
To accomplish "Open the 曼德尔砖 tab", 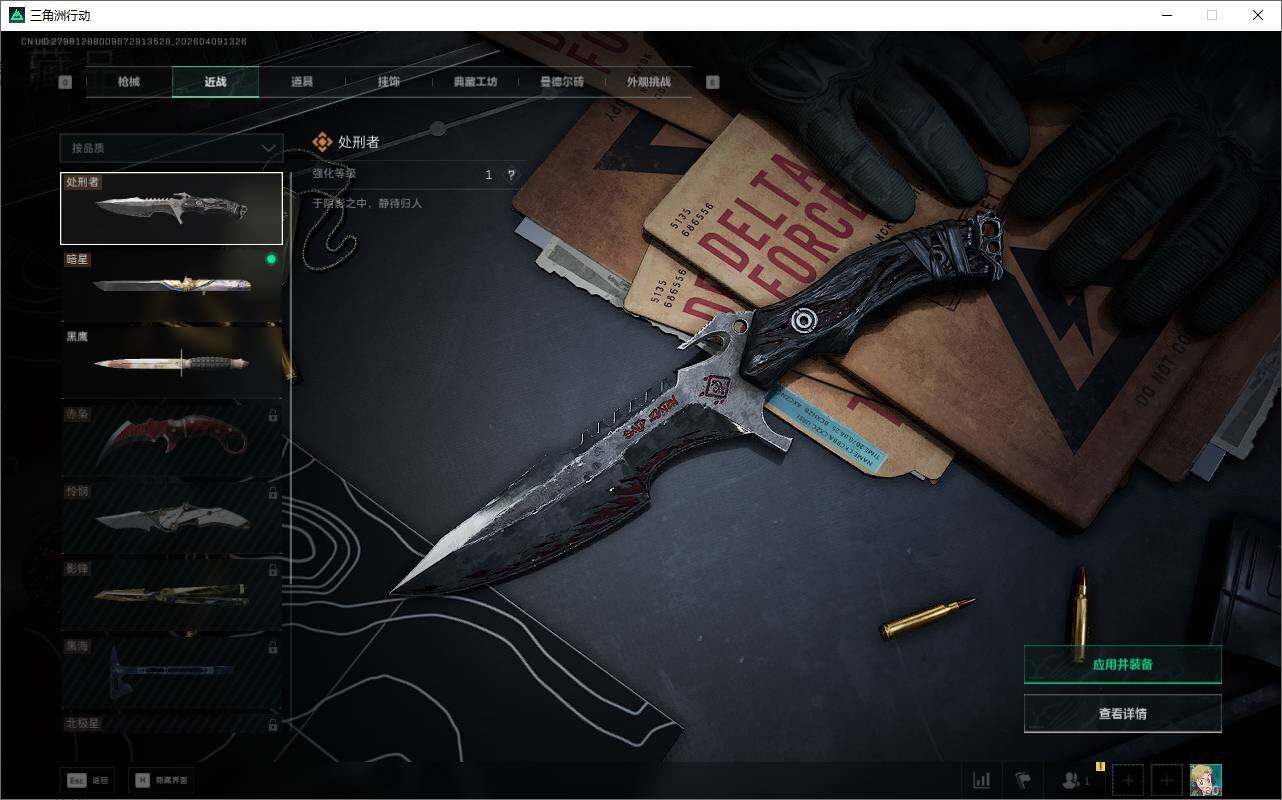I will pyautogui.click(x=562, y=82).
